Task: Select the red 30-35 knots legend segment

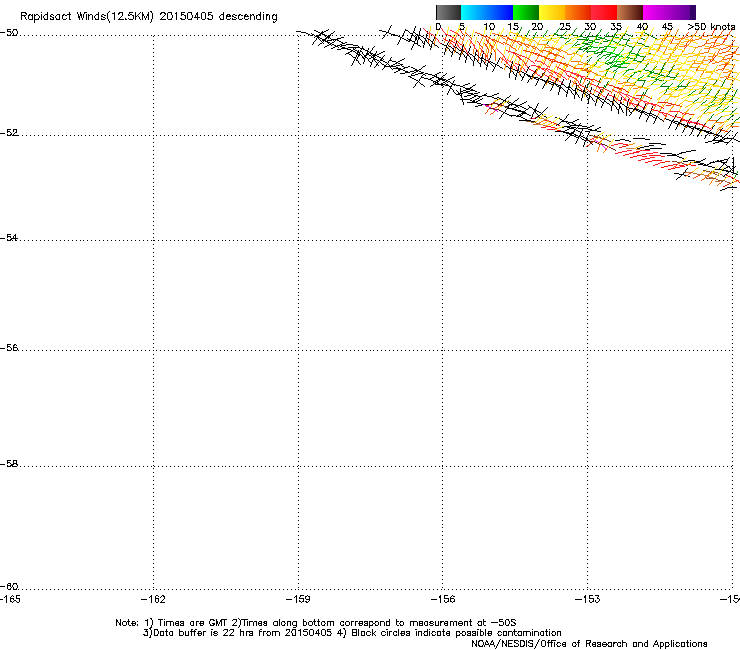Action: [x=604, y=12]
